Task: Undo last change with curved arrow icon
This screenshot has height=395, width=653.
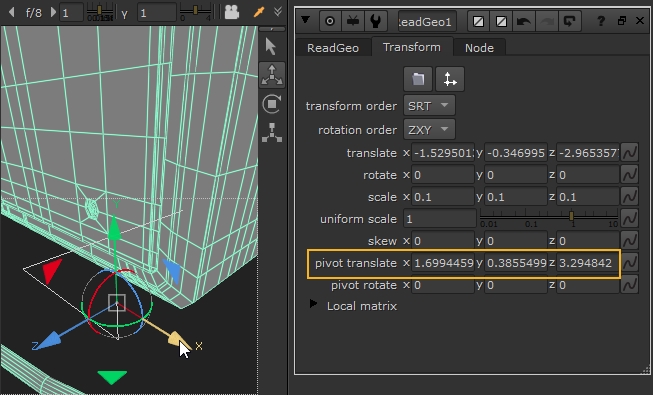Action: click(x=523, y=21)
